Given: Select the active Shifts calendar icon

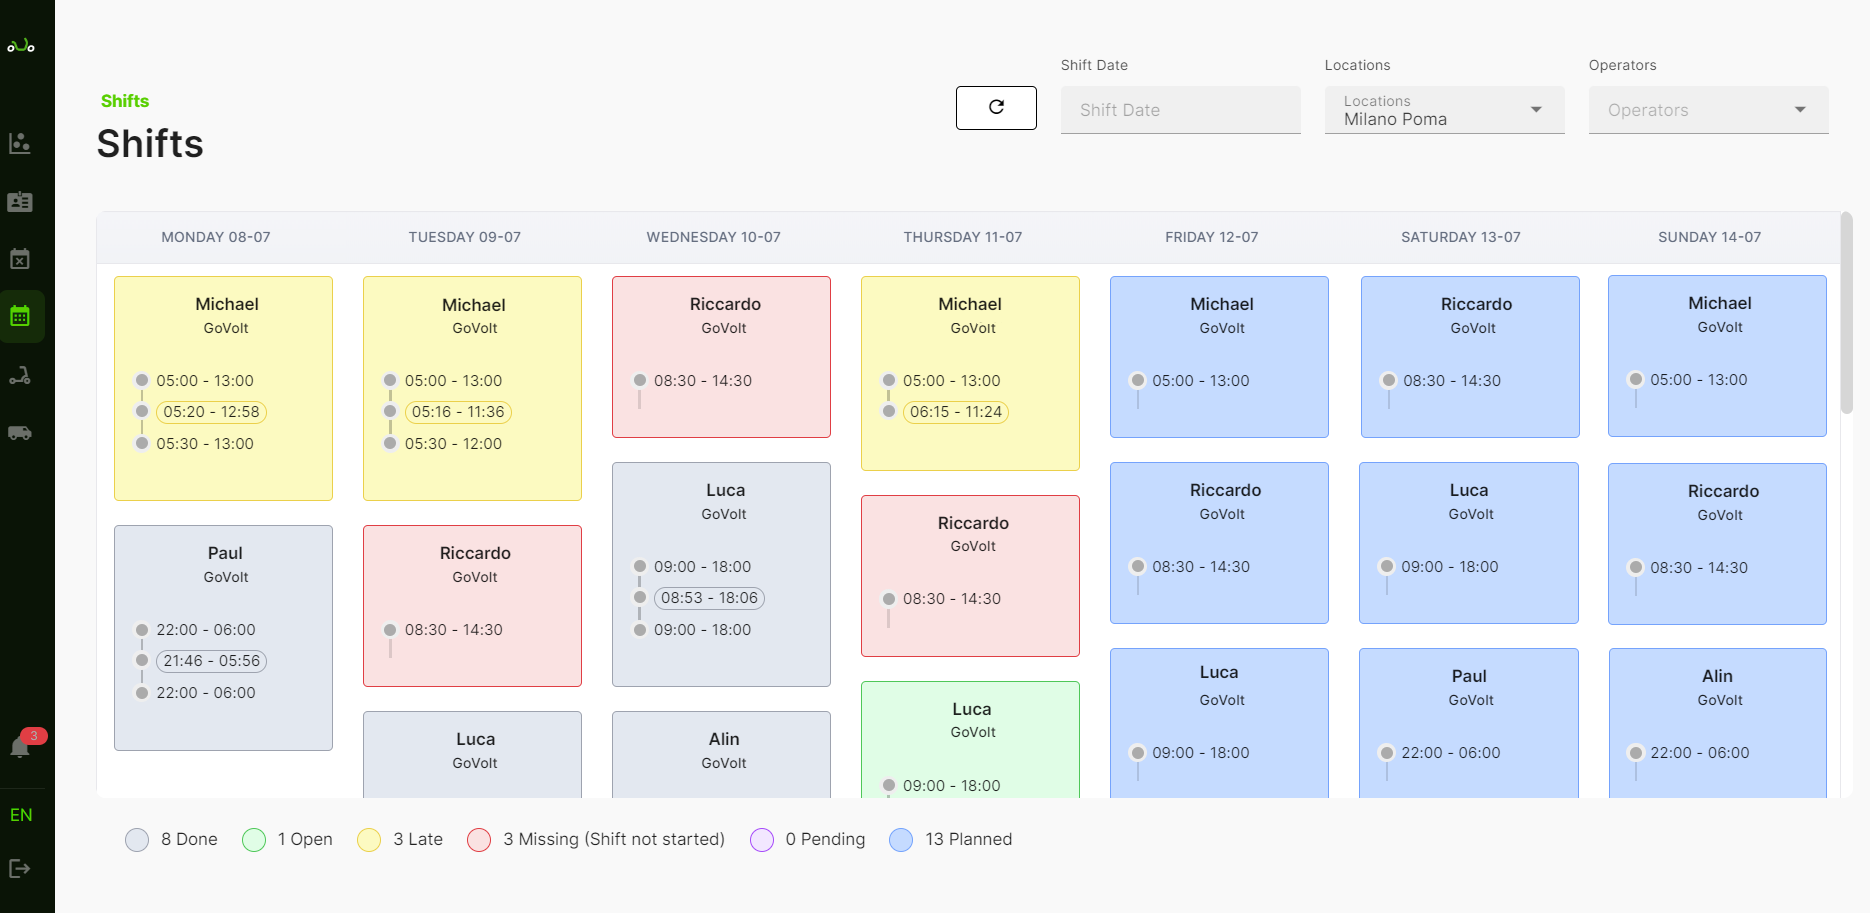Looking at the screenshot, I should click(20, 317).
